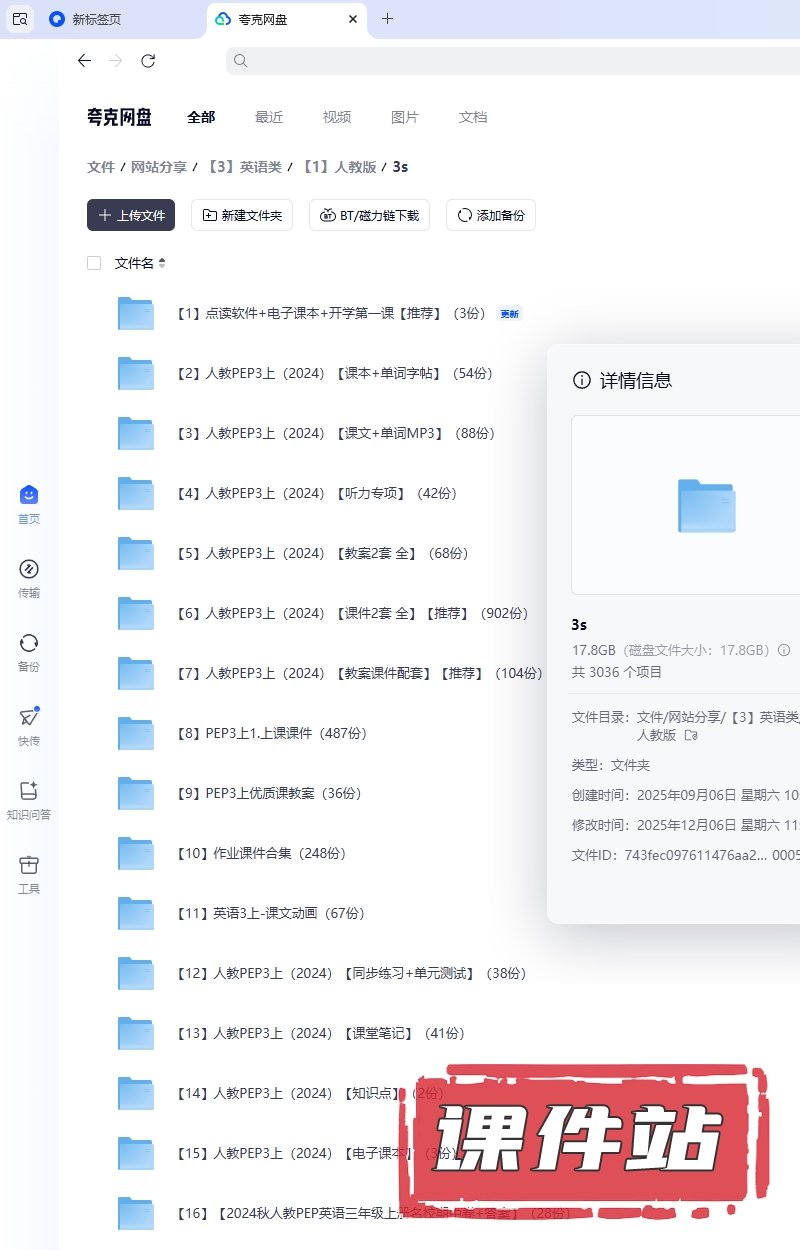Open the 知识问答 sidebar icon
Viewport: 800px width, 1250px height.
click(x=29, y=792)
